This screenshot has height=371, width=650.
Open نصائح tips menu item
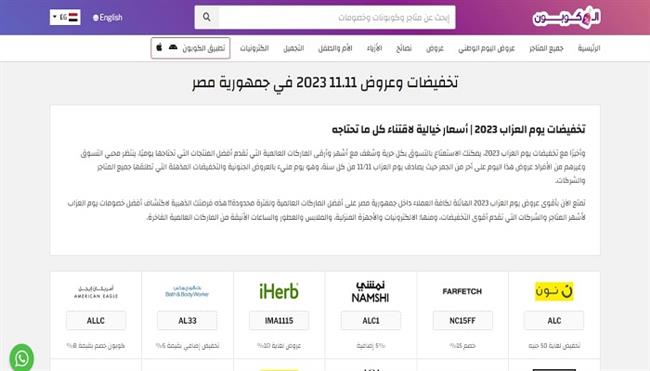click(x=403, y=48)
